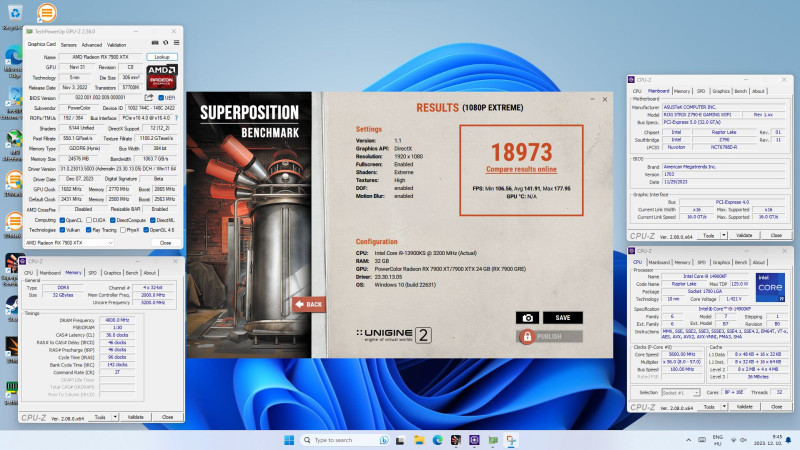The image size is (800, 450).
Task: Click SAVE button in Superposition
Action: point(563,318)
